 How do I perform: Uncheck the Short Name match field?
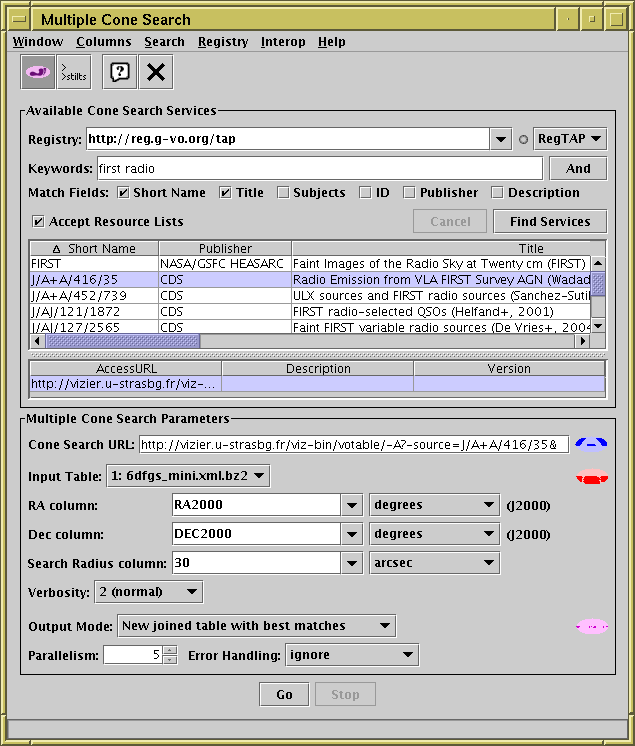(x=124, y=193)
